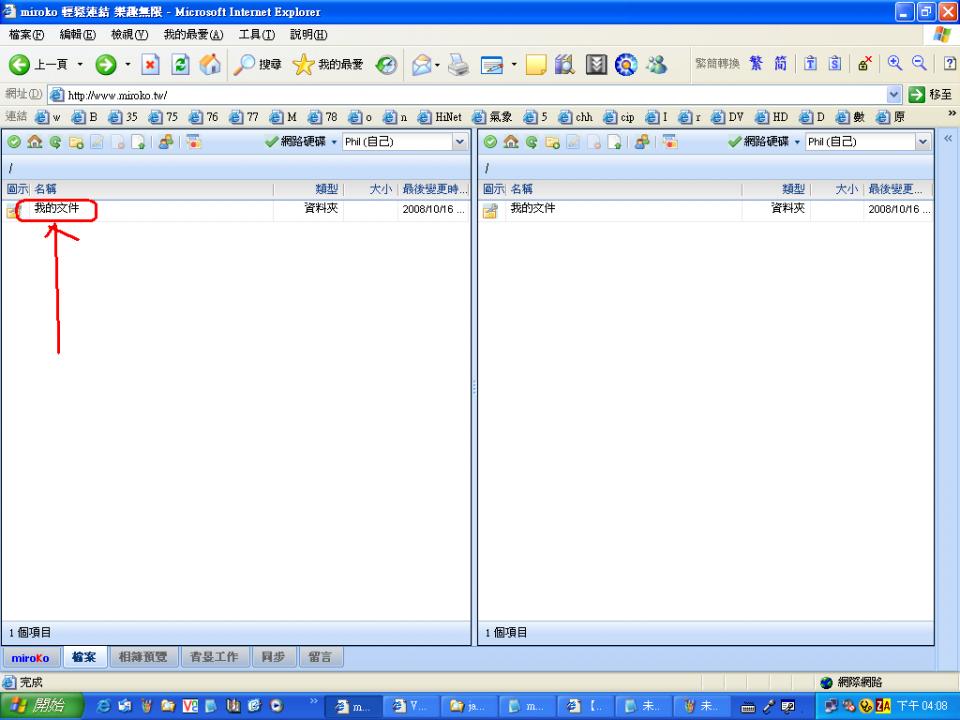Image resolution: width=960 pixels, height=720 pixels.
Task: Convert to Traditional Chinese (繁)
Action: 756,63
